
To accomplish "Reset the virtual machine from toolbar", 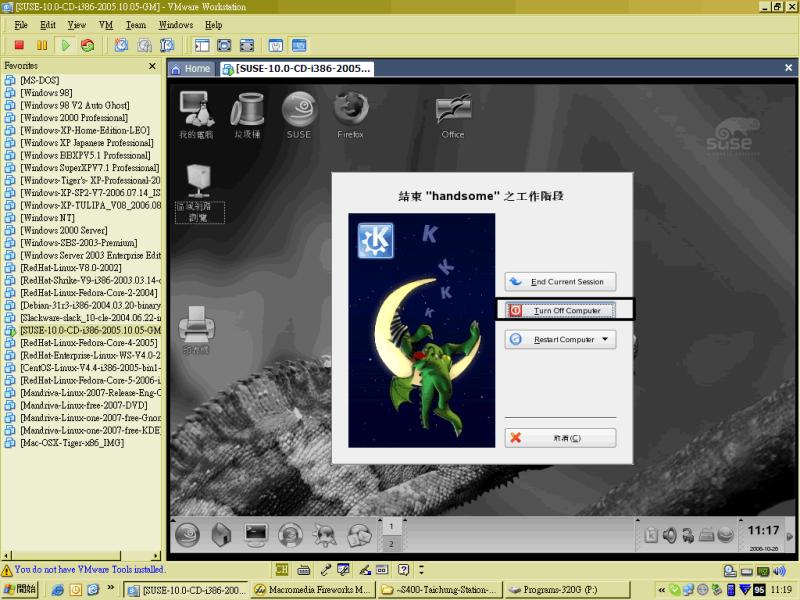I will 88,45.
